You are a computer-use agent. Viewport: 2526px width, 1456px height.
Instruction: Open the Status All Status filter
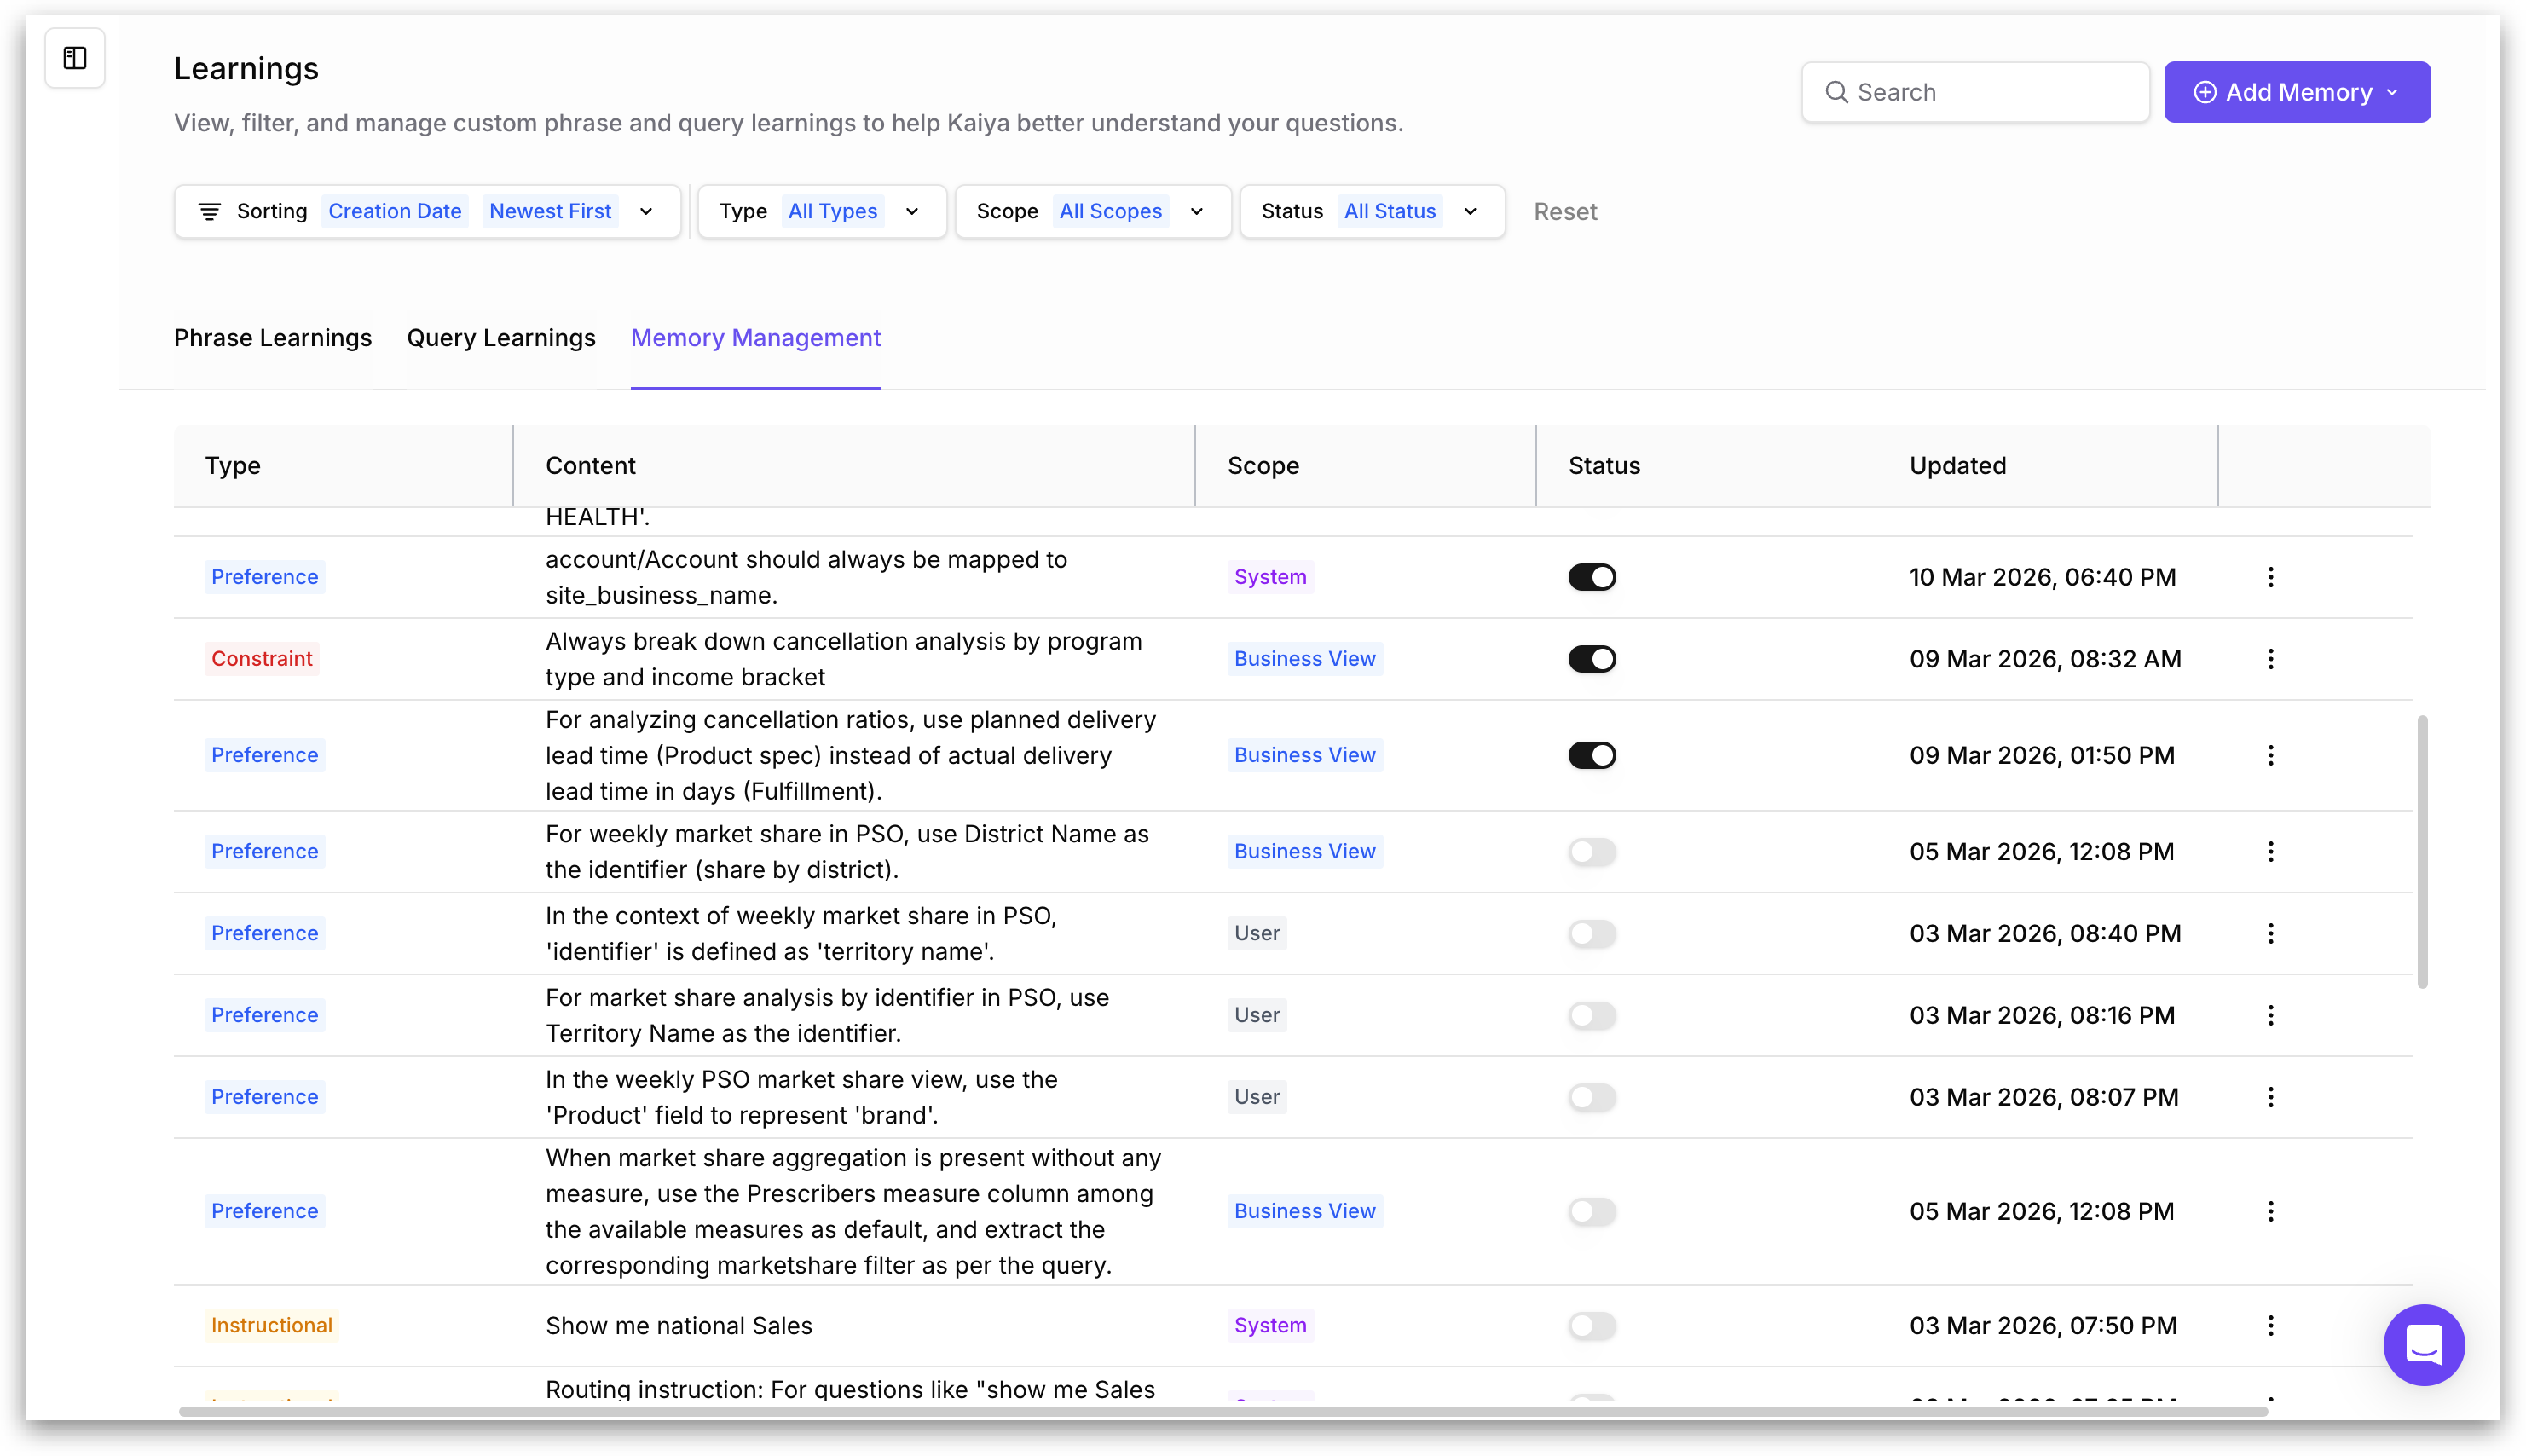tap(1371, 211)
